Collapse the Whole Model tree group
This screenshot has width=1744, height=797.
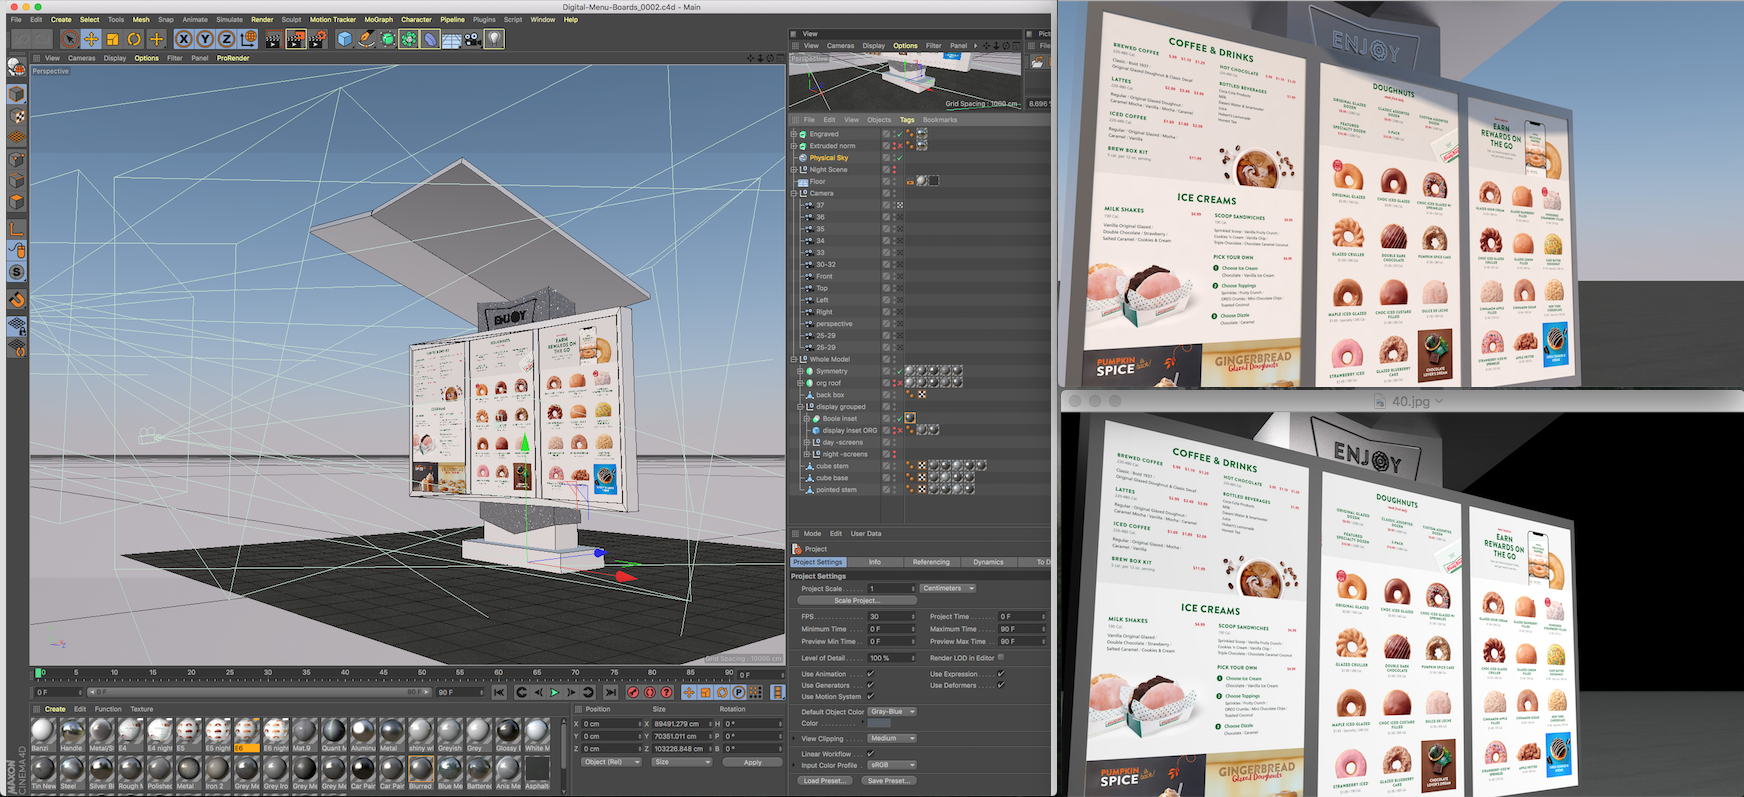point(794,359)
